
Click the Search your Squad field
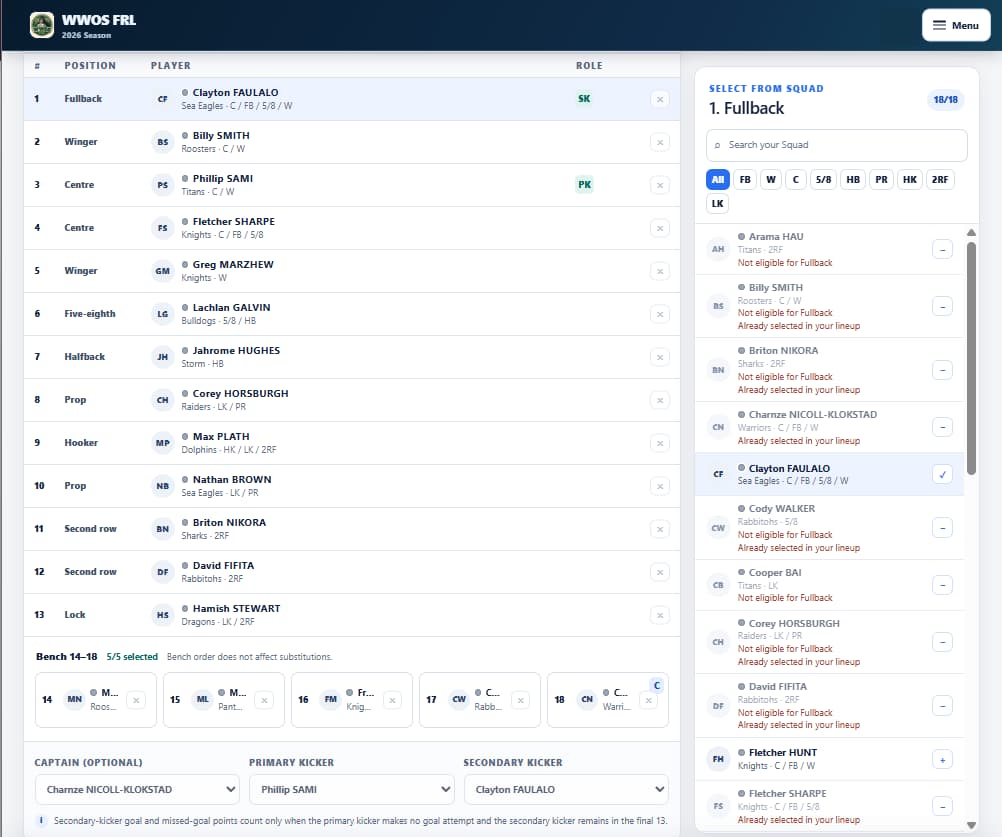836,145
